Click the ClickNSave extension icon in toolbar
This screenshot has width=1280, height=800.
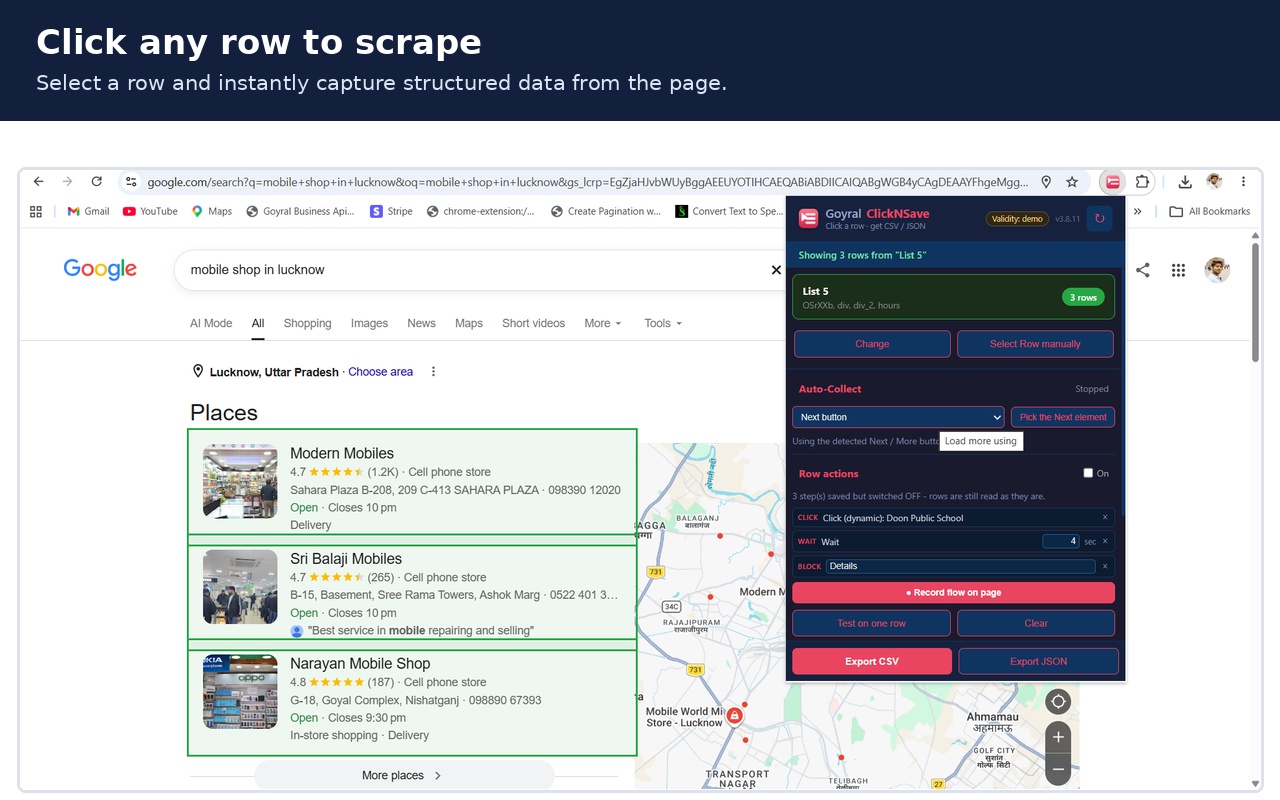coord(1113,182)
